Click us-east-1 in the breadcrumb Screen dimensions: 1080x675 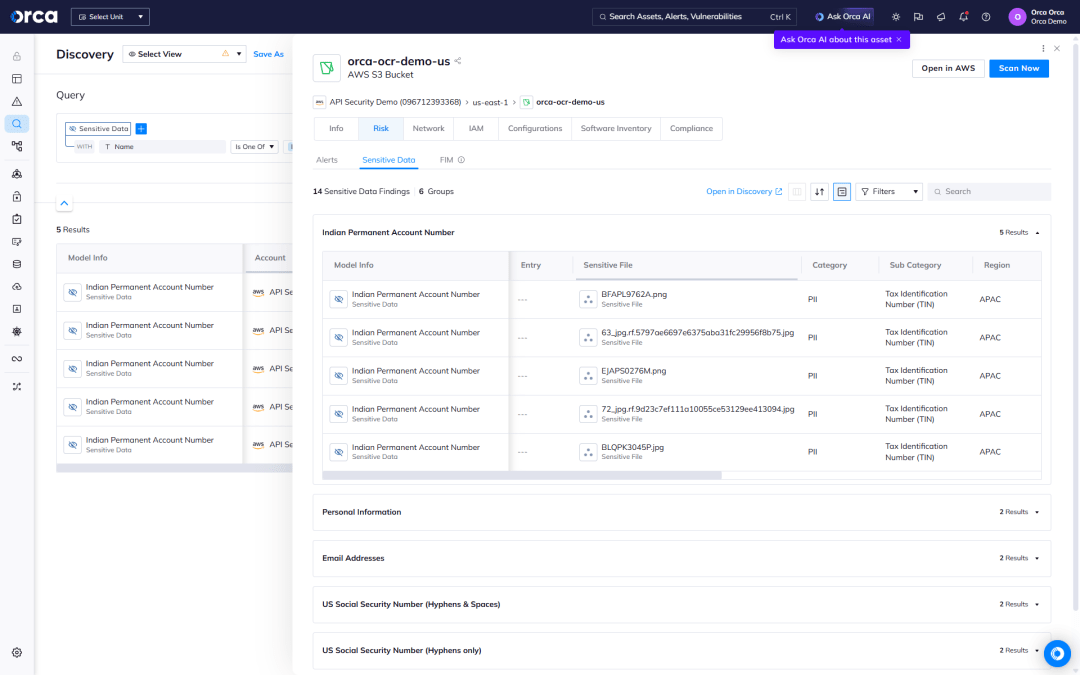tap(490, 102)
